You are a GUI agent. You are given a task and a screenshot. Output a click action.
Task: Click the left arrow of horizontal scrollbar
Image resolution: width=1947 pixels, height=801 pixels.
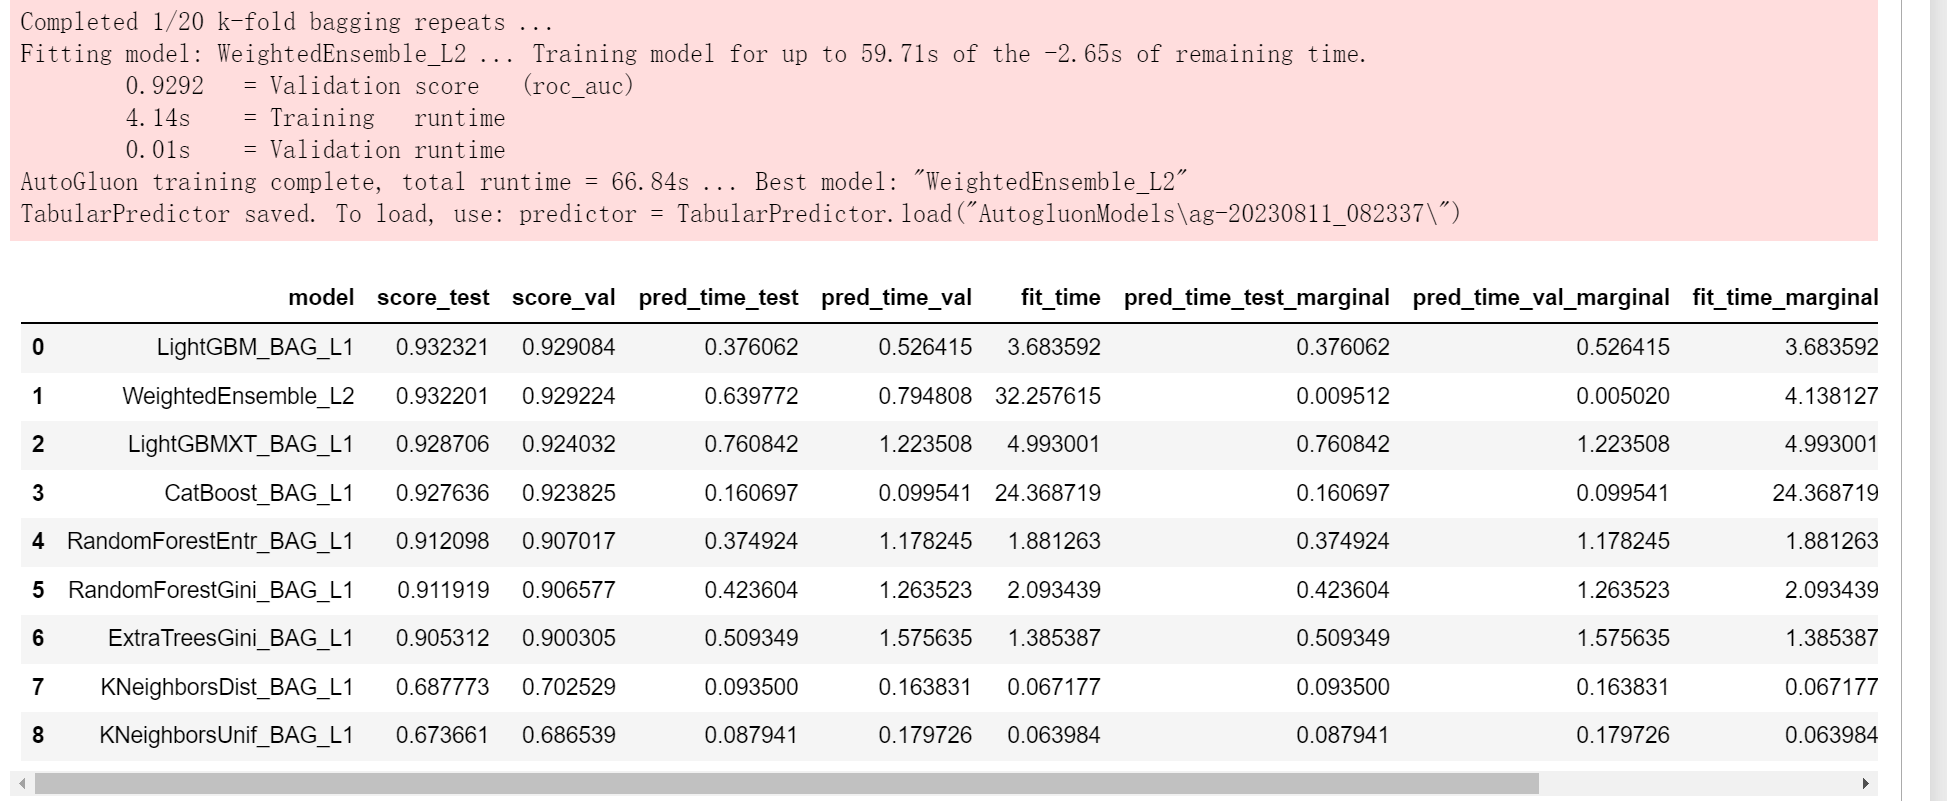click(22, 784)
